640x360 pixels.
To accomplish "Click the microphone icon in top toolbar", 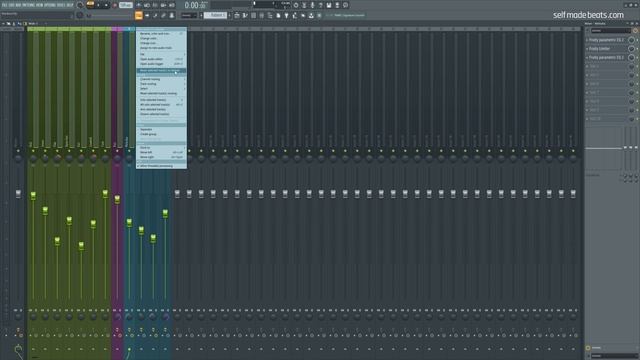I will click(312, 5).
